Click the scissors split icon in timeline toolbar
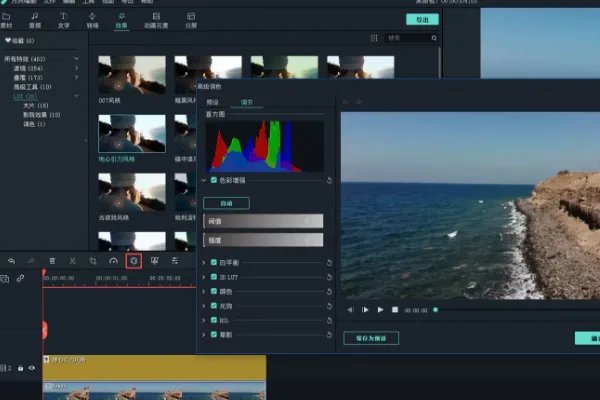 [x=72, y=260]
